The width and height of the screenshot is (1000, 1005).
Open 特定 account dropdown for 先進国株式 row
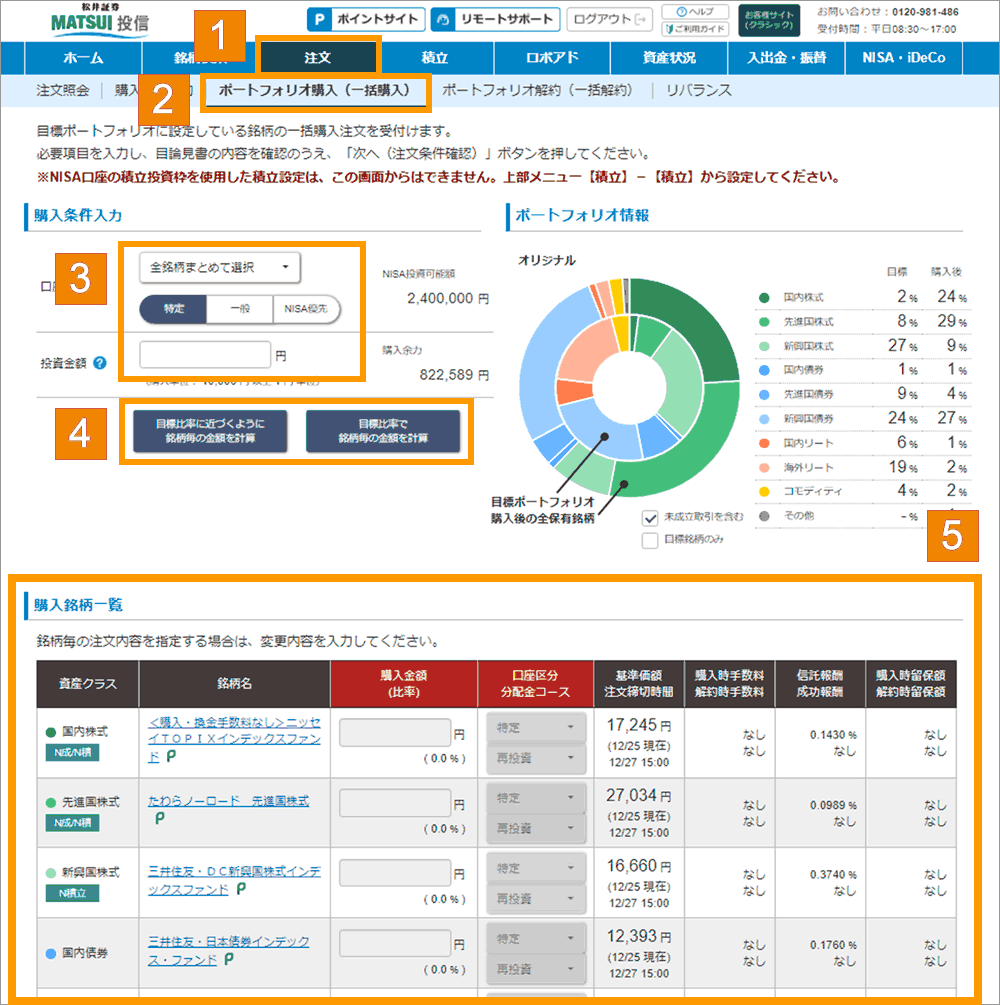[x=536, y=798]
